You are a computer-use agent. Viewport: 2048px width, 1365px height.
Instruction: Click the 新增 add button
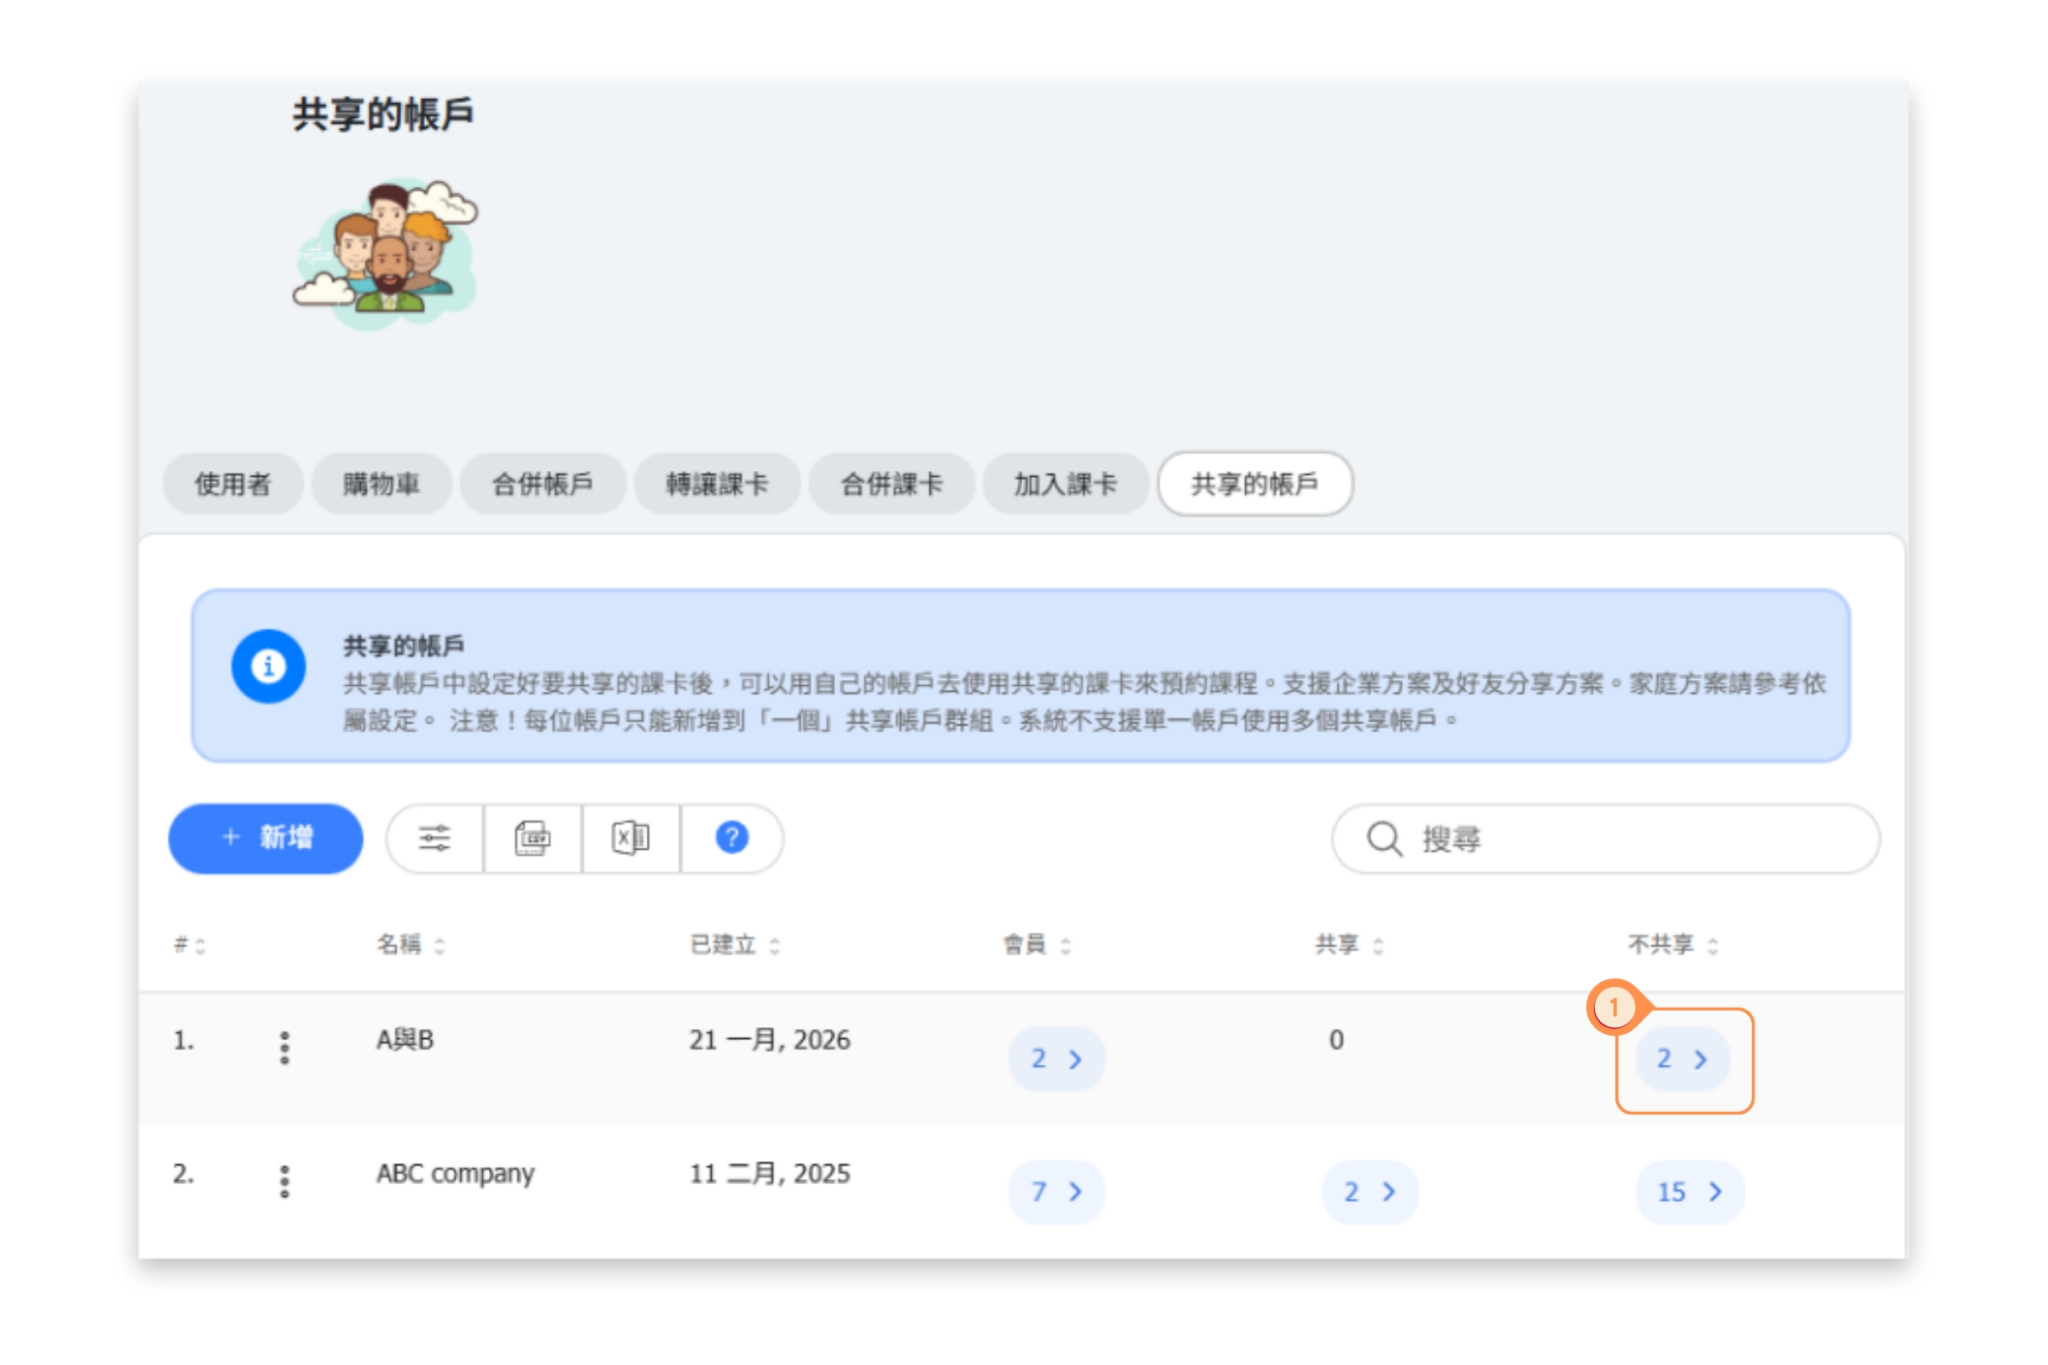[265, 838]
